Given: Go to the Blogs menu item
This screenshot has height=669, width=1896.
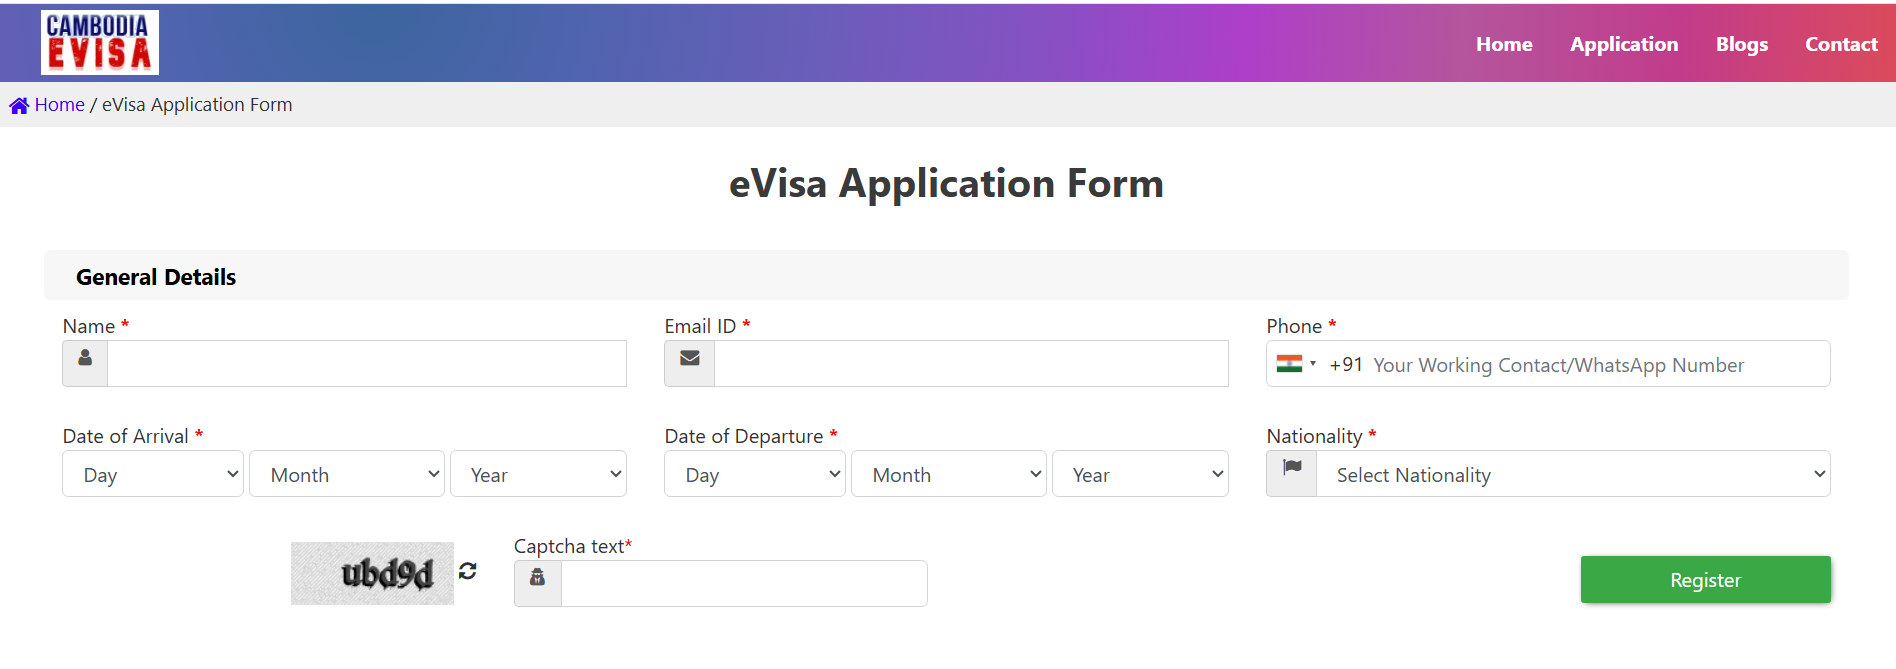Looking at the screenshot, I should (x=1741, y=44).
